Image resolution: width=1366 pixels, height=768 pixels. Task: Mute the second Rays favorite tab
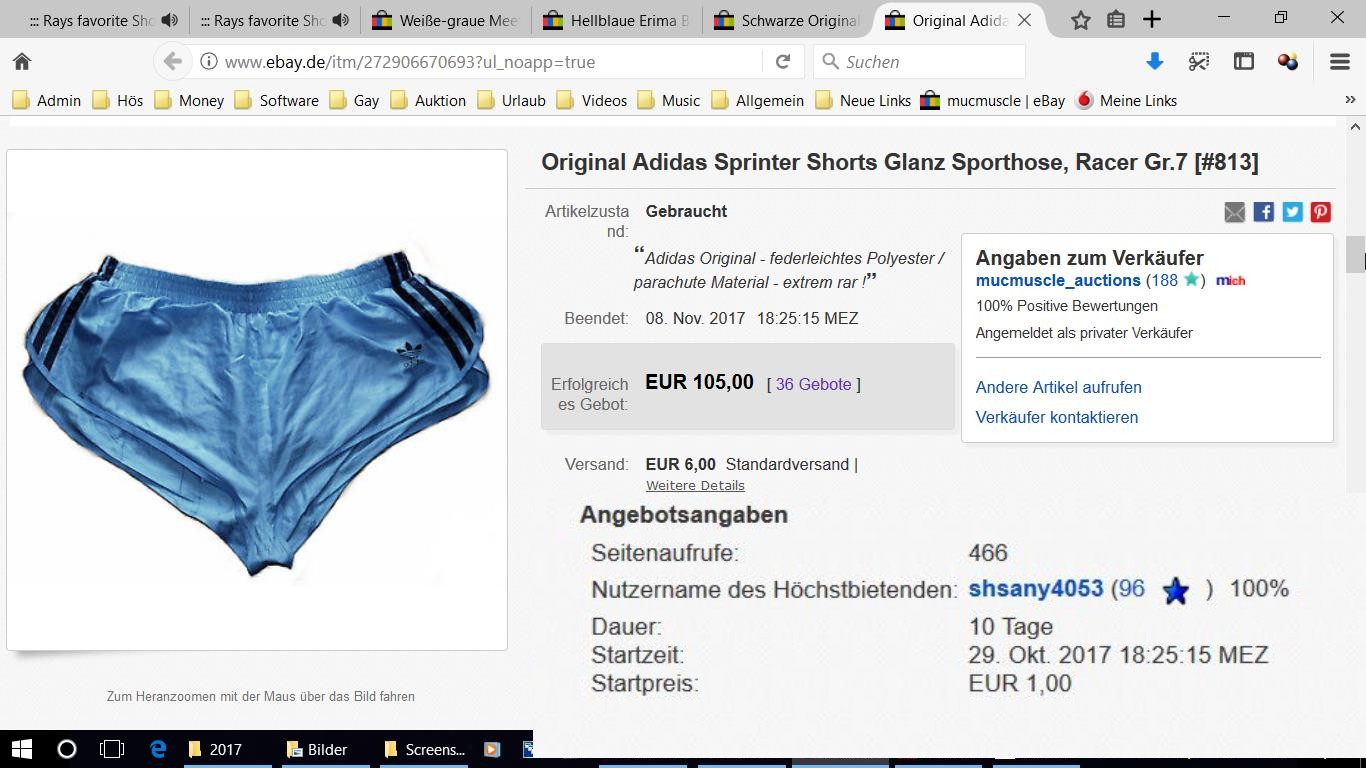coord(341,20)
